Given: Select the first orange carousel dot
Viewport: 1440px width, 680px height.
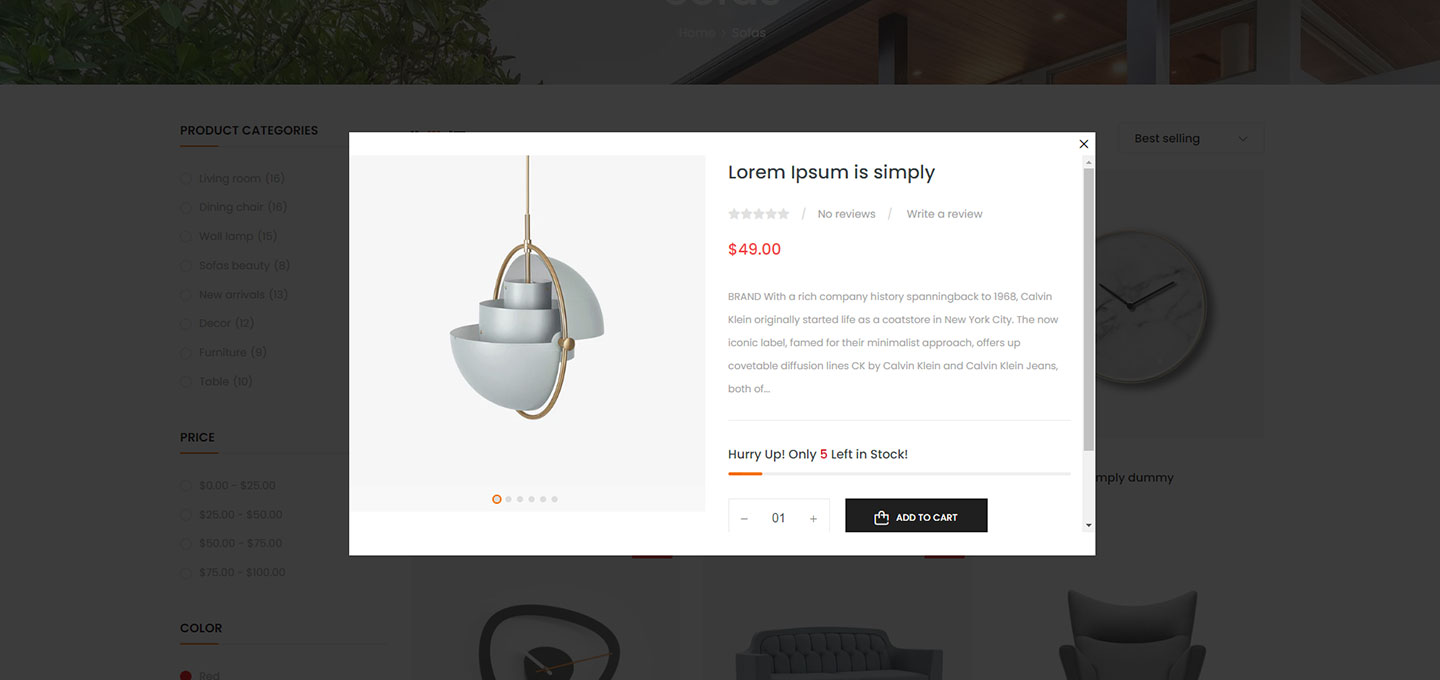Looking at the screenshot, I should [x=497, y=499].
